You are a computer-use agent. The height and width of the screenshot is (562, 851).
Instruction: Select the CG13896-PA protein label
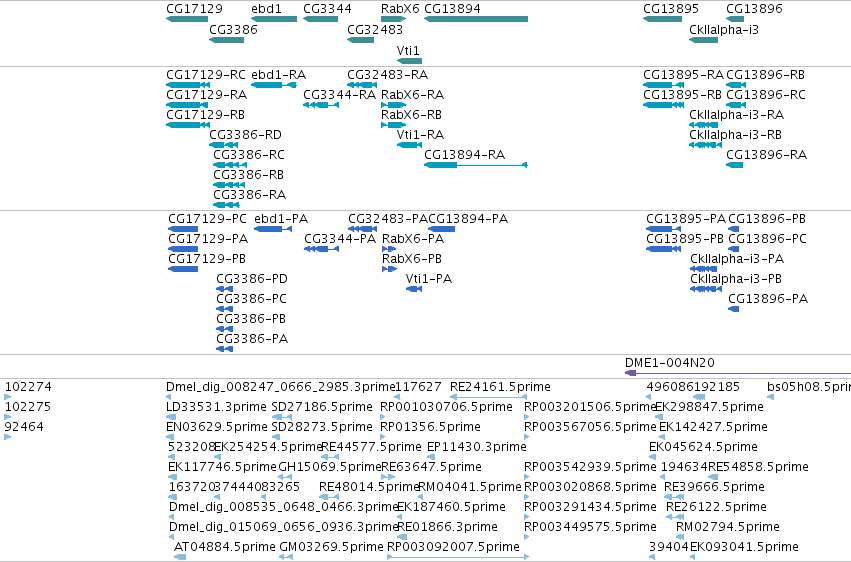tap(768, 299)
